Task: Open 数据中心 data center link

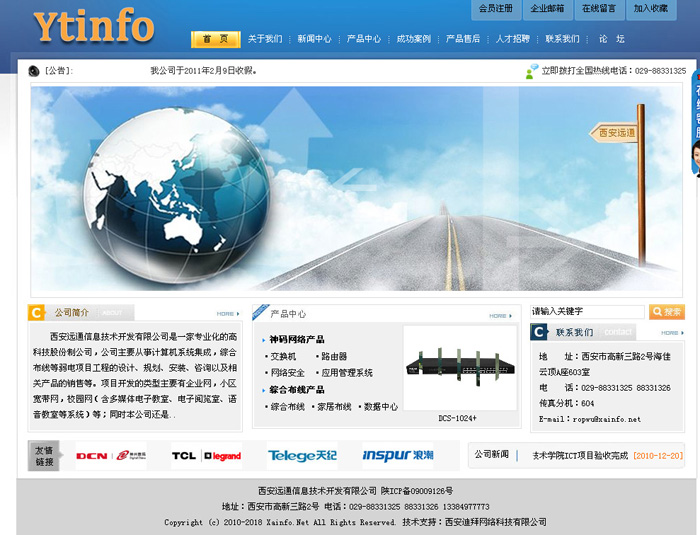Action: point(381,407)
